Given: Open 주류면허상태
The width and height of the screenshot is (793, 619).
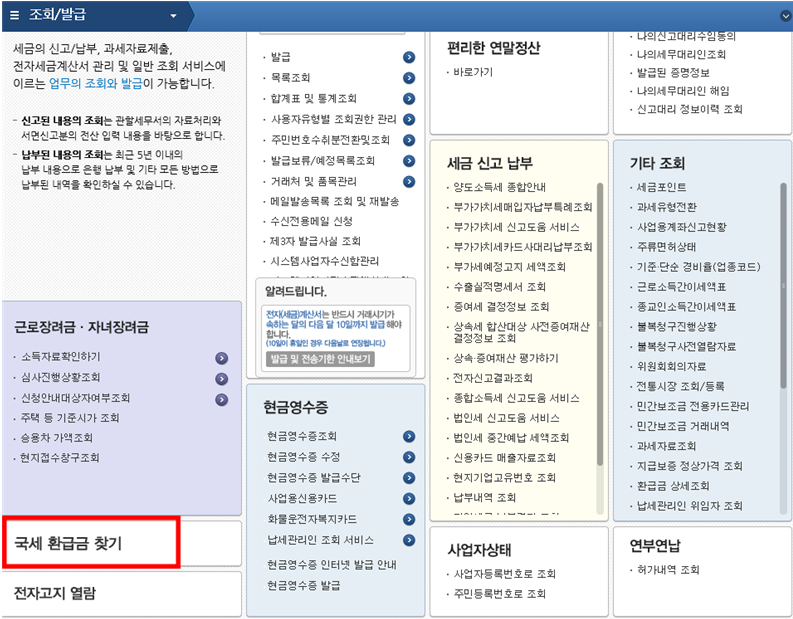Looking at the screenshot, I should coord(667,247).
